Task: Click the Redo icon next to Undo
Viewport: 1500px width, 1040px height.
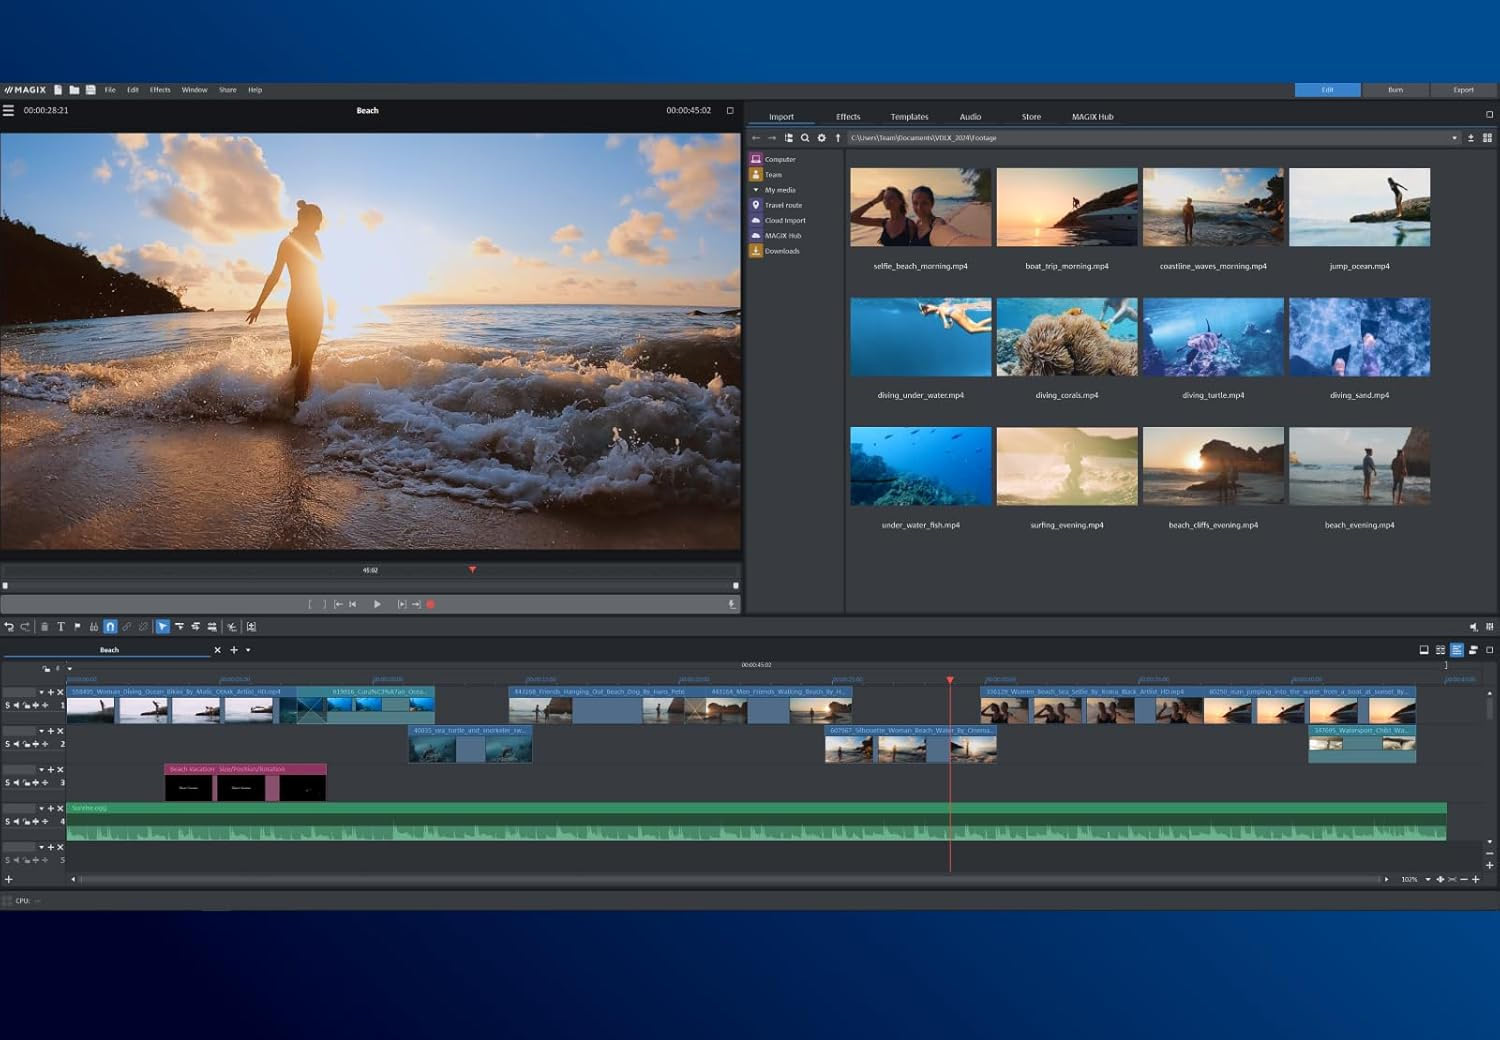Action: (x=27, y=627)
